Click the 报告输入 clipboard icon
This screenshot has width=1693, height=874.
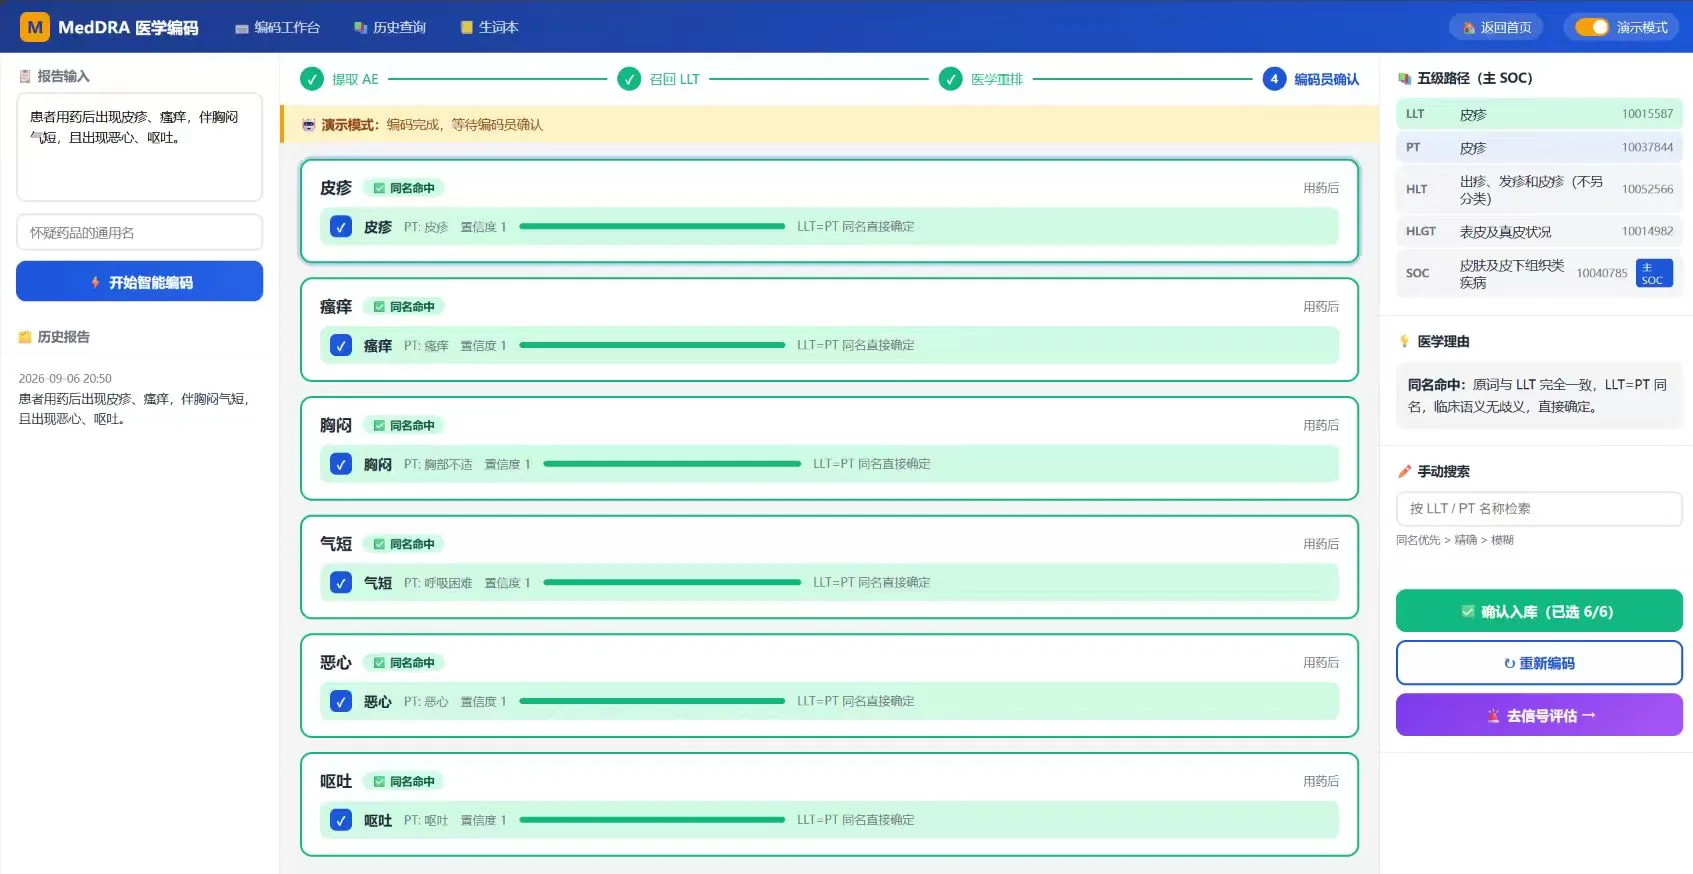pyautogui.click(x=25, y=76)
